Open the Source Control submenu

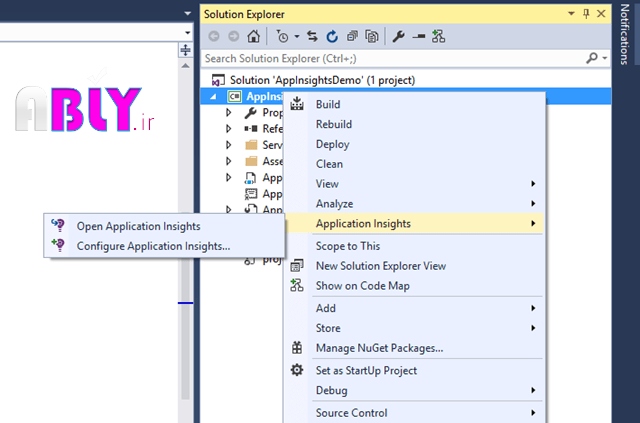(415, 413)
